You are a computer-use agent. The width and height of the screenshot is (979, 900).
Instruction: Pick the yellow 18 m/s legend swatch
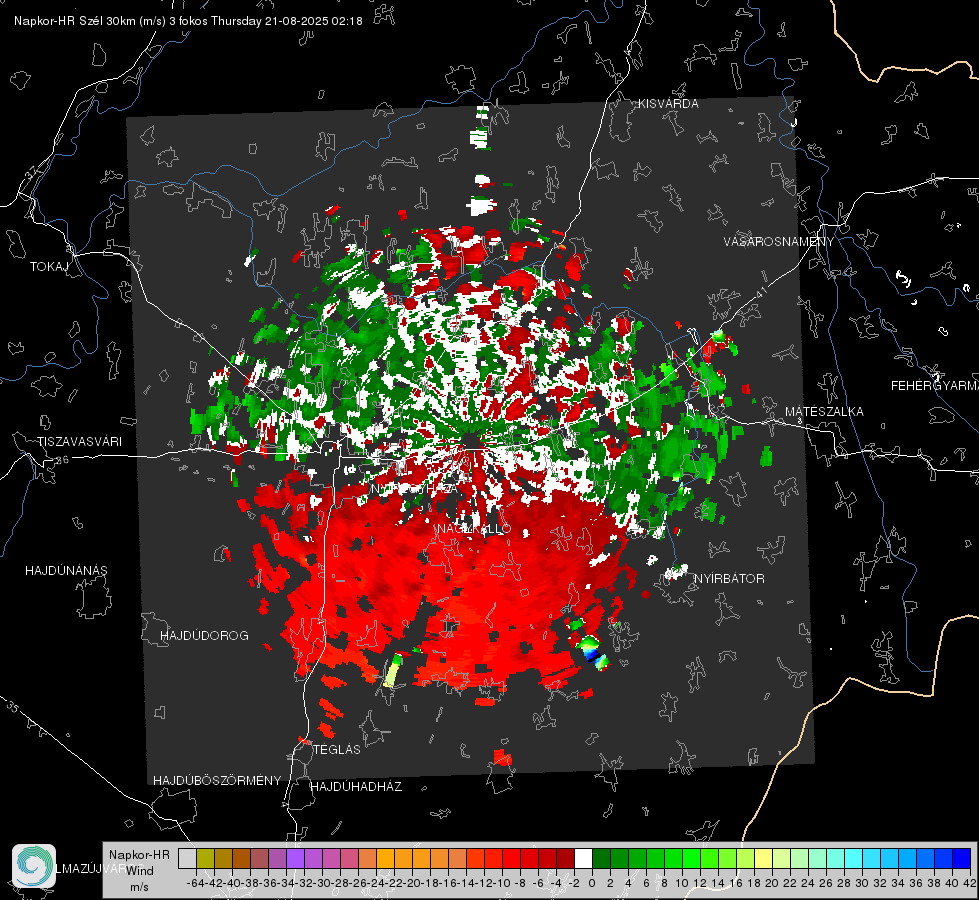point(764,859)
